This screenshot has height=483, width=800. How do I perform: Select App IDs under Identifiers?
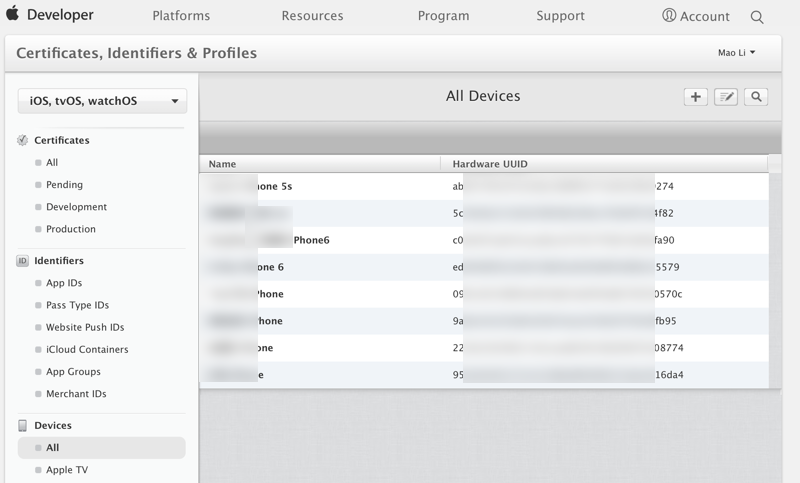click(x=64, y=283)
